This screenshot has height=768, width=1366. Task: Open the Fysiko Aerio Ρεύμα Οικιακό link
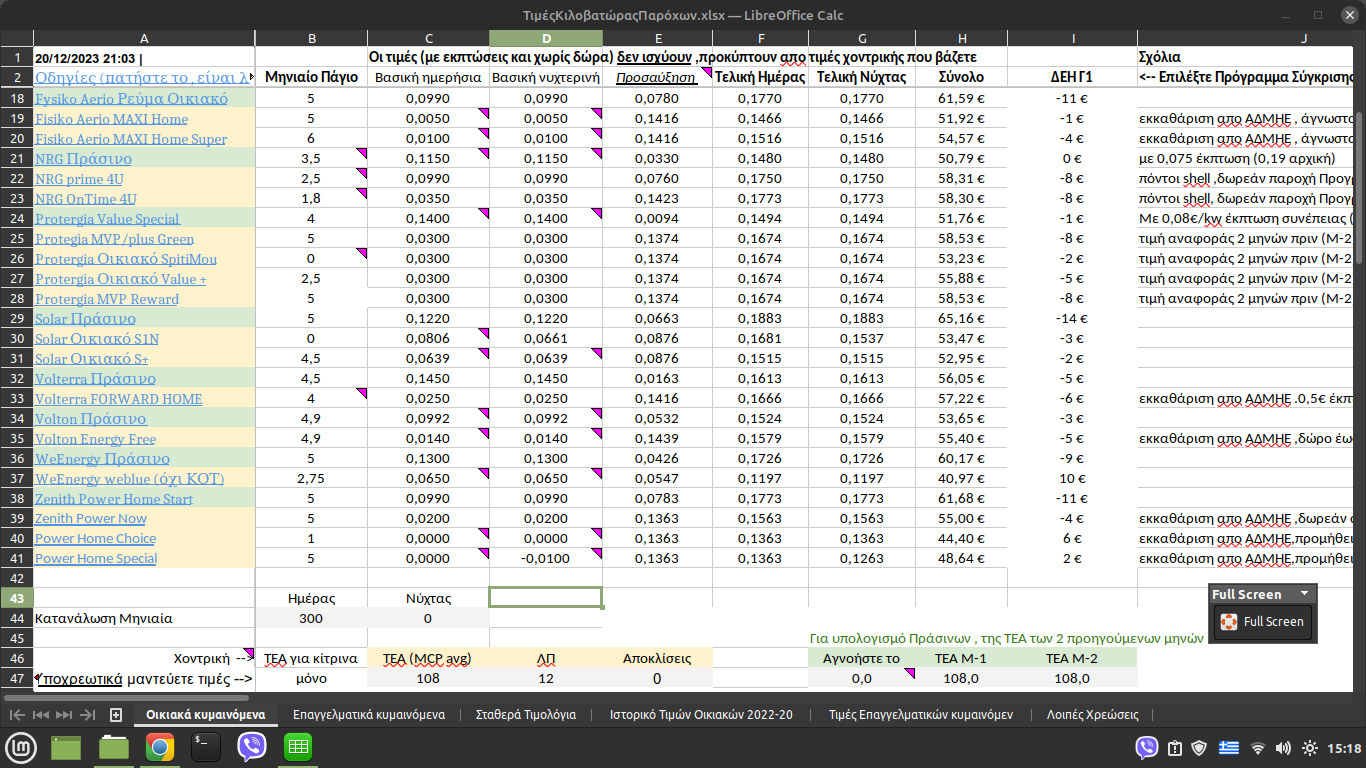[131, 98]
